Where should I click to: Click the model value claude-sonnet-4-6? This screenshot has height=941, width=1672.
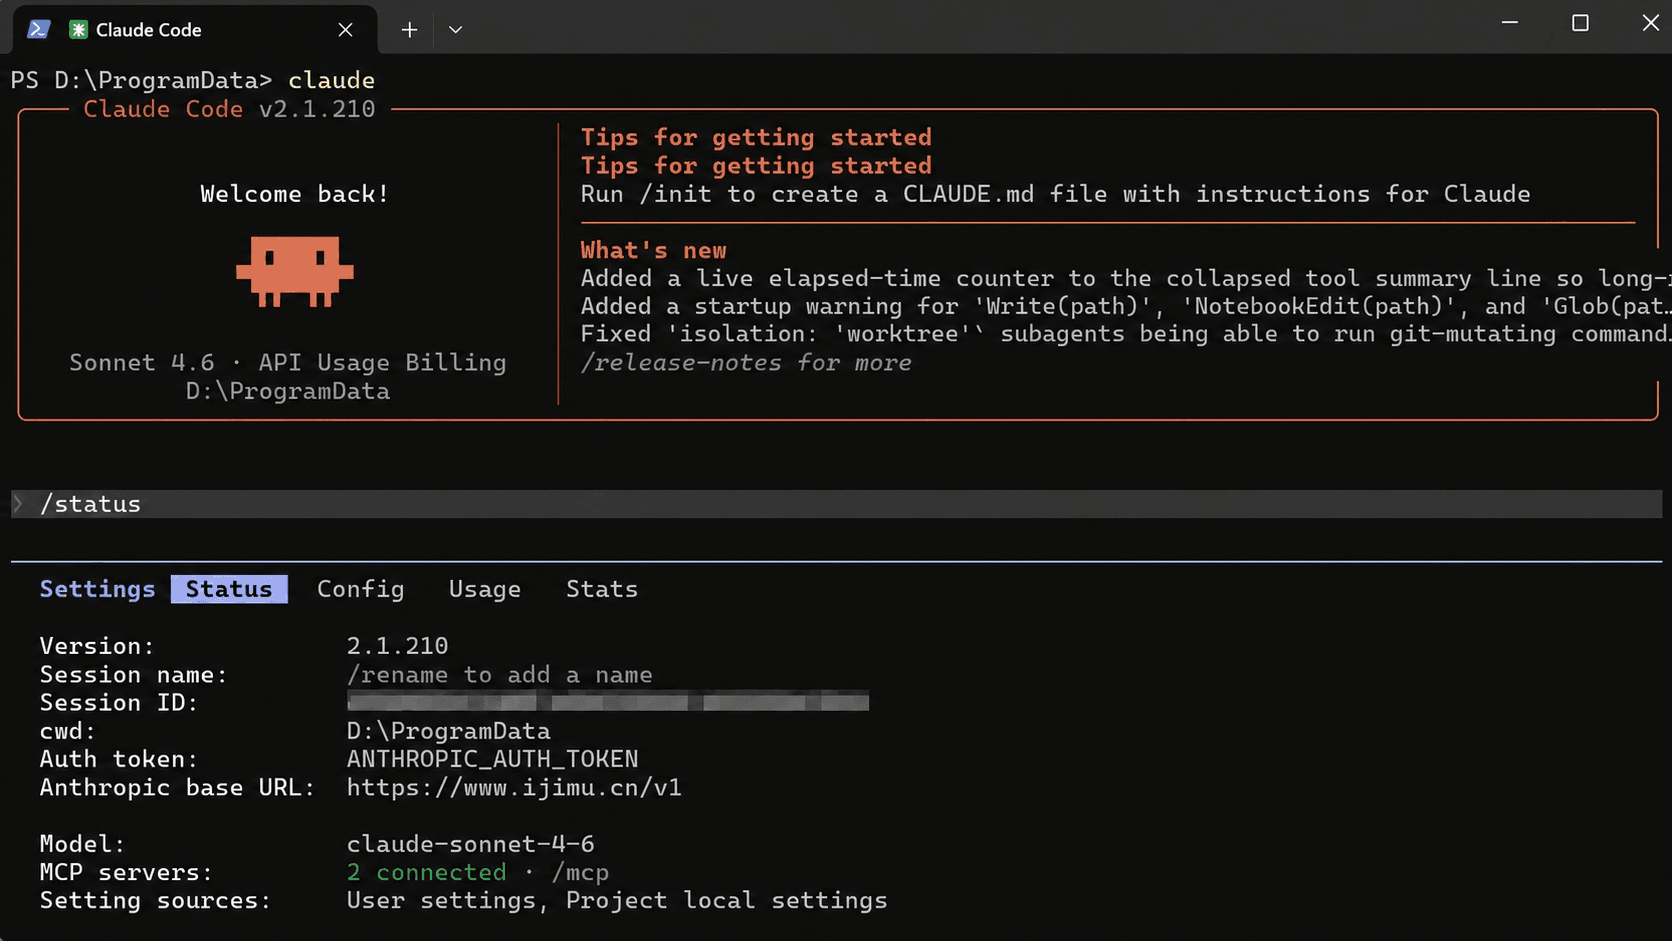[470, 844]
